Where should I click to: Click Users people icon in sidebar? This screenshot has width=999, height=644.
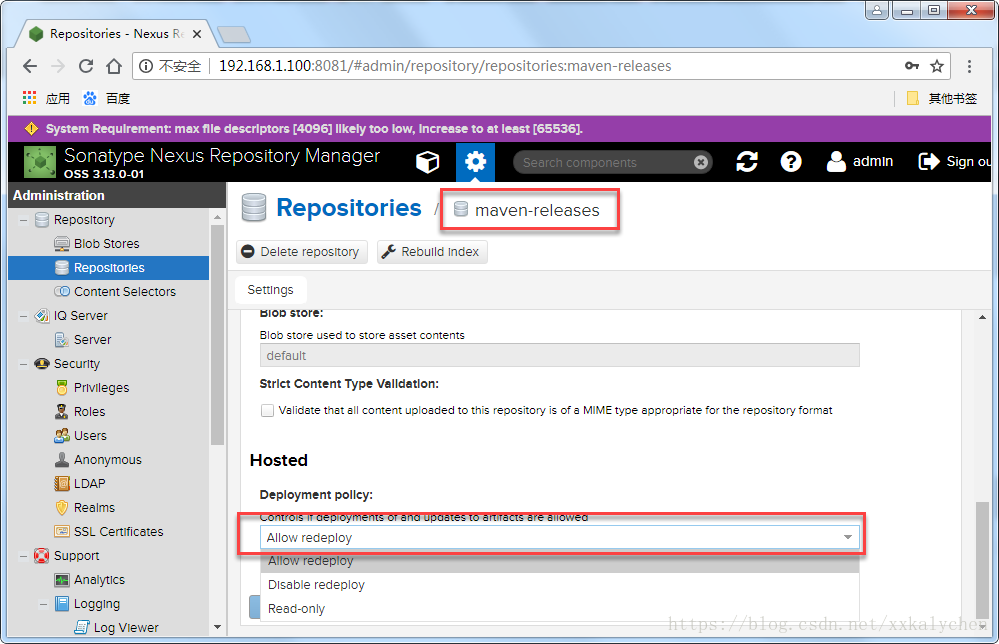(62, 436)
